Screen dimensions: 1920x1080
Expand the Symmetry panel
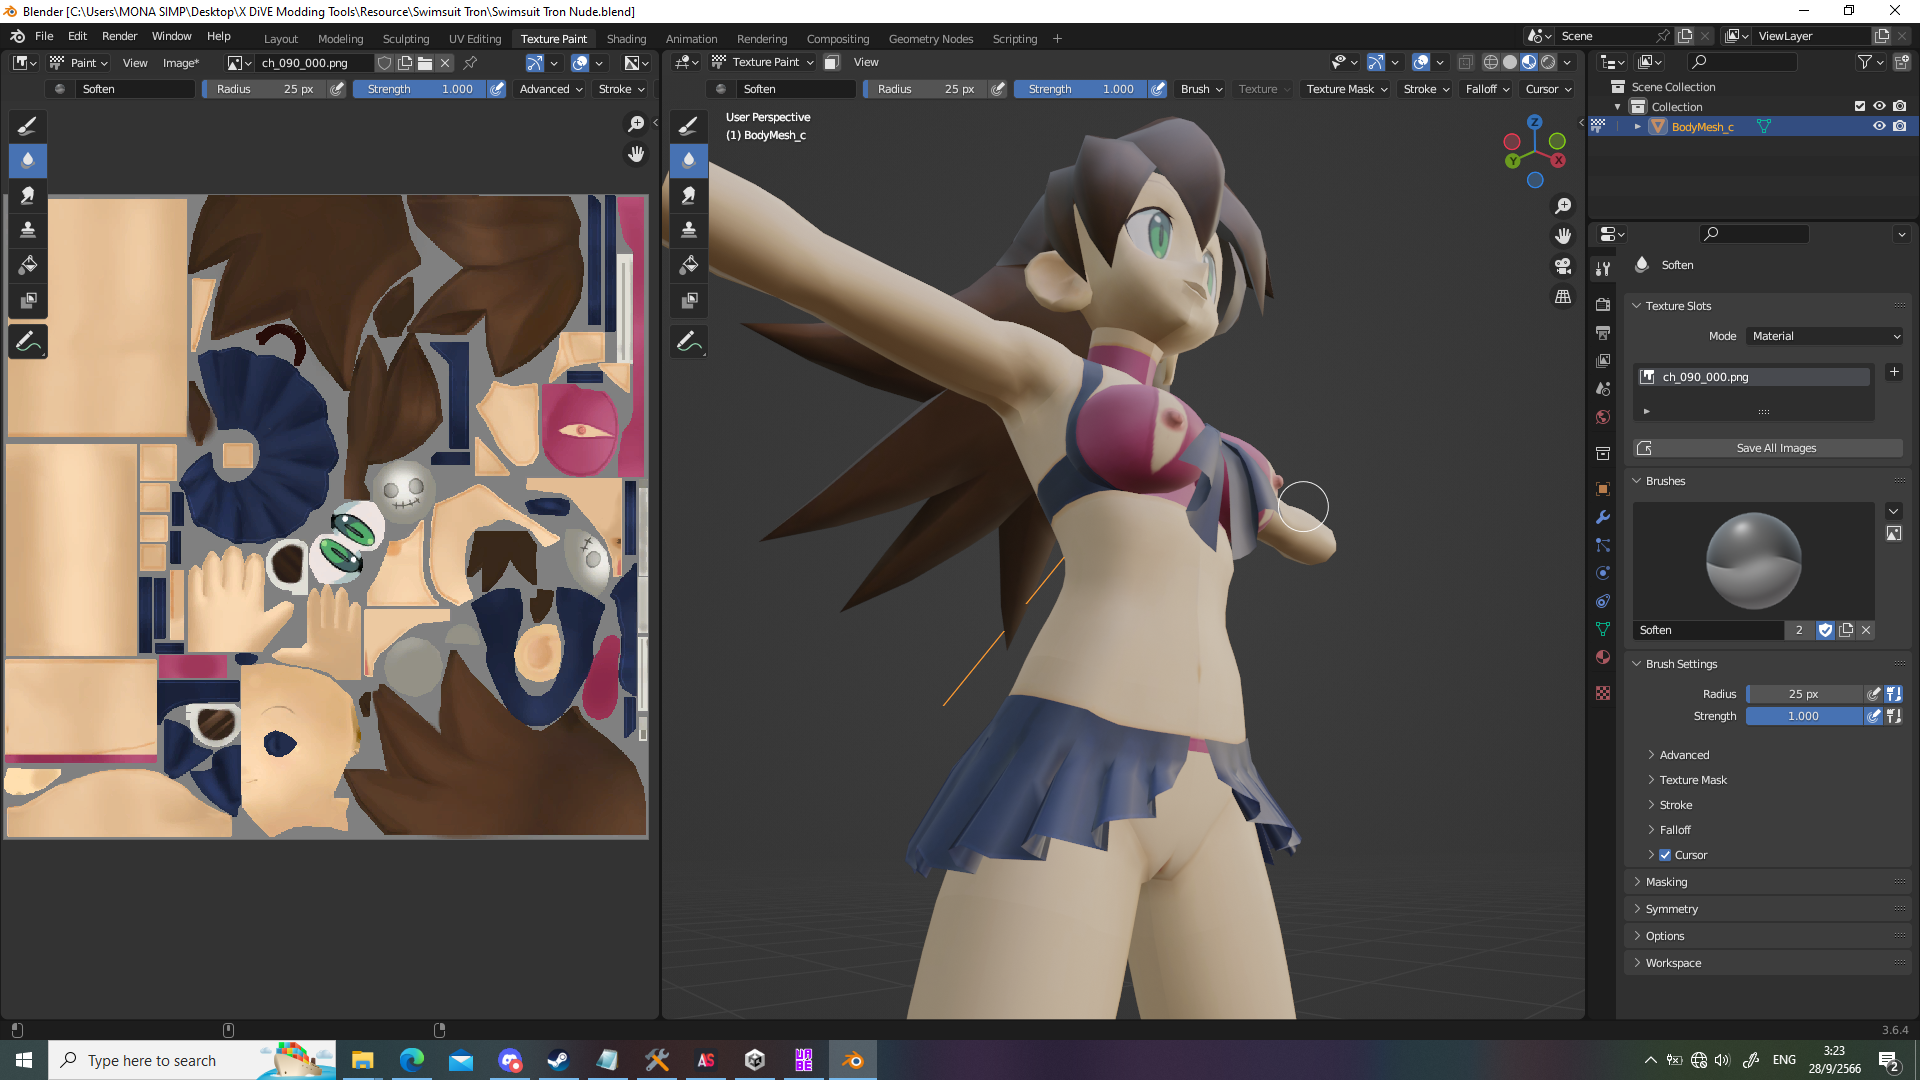coord(1671,909)
